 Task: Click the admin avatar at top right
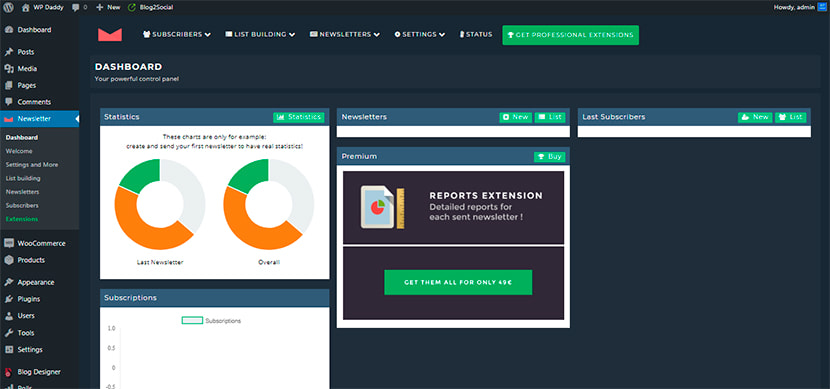(x=822, y=7)
